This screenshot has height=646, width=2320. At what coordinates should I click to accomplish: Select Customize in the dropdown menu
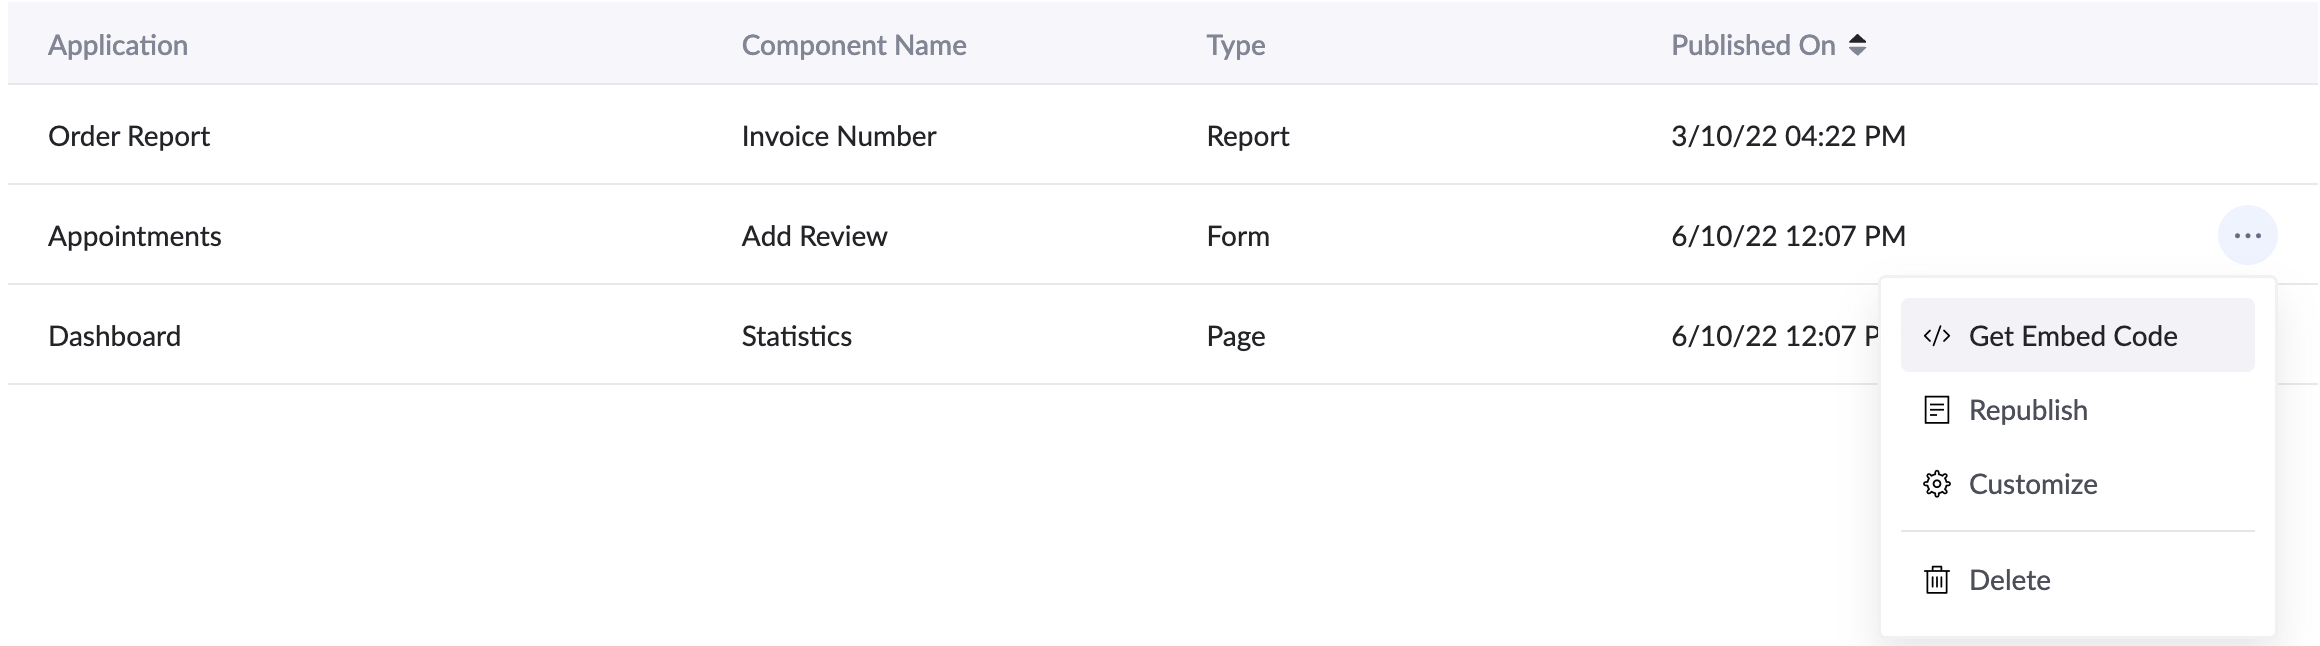2032,484
